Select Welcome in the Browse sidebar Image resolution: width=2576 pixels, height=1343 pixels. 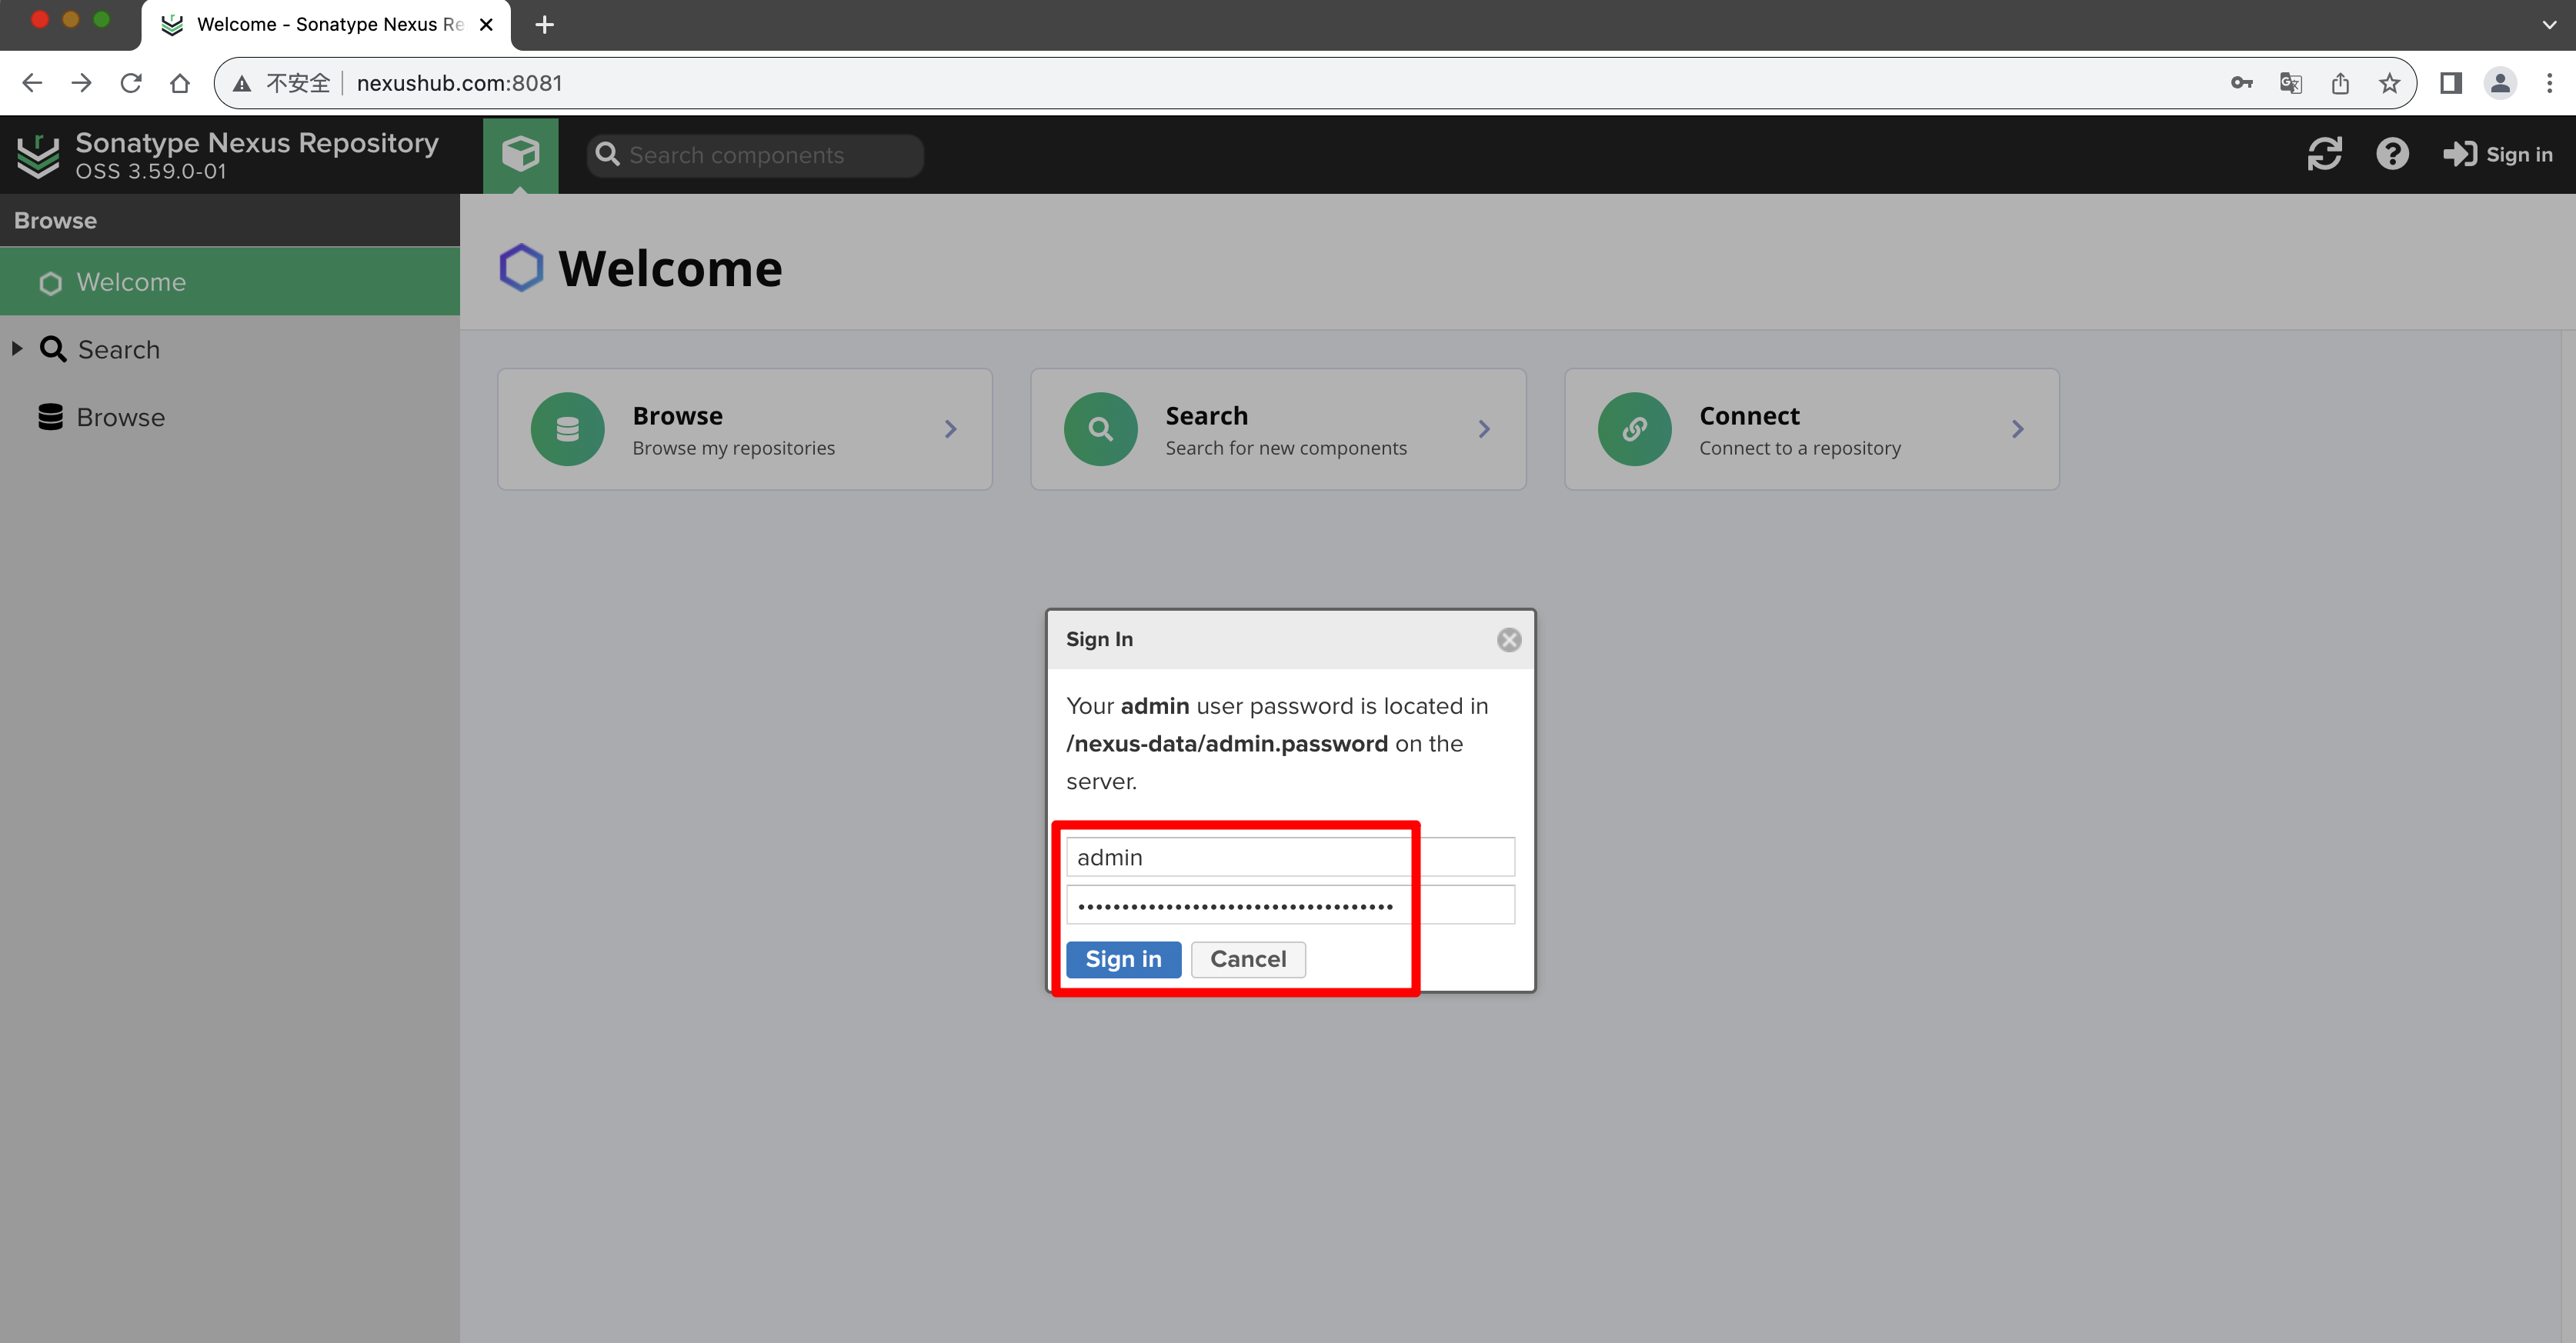(x=230, y=282)
